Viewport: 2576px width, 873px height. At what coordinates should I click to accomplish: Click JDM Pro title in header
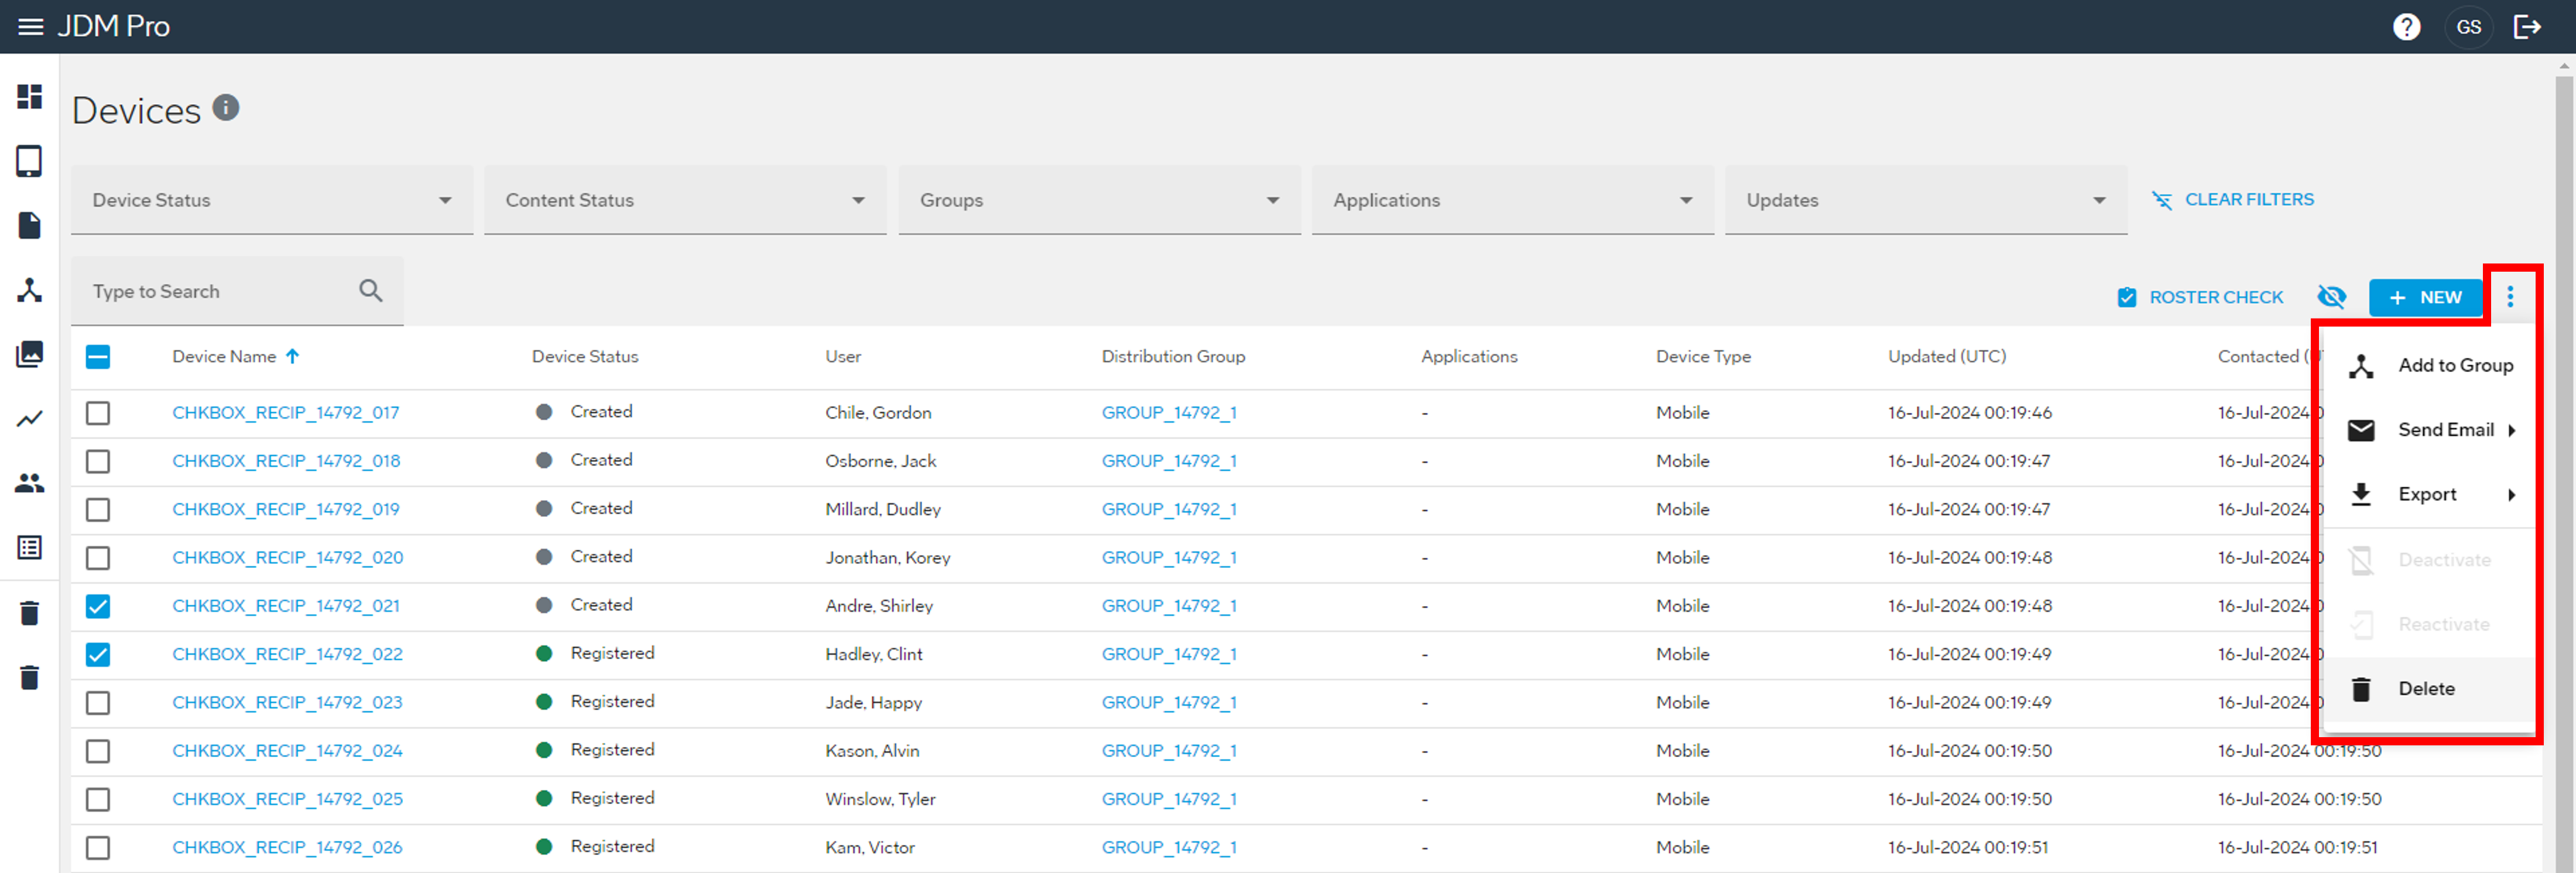[113, 26]
